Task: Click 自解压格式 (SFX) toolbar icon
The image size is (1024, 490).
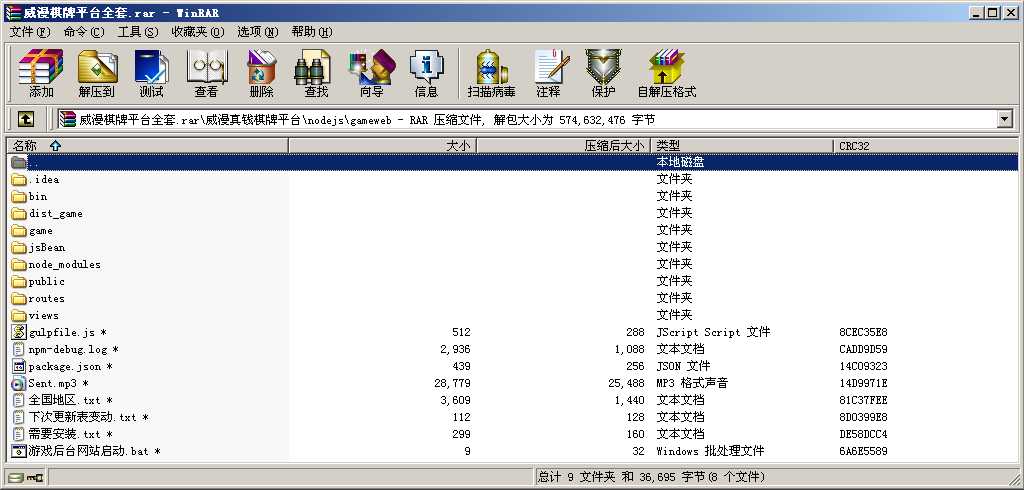Action: click(667, 73)
